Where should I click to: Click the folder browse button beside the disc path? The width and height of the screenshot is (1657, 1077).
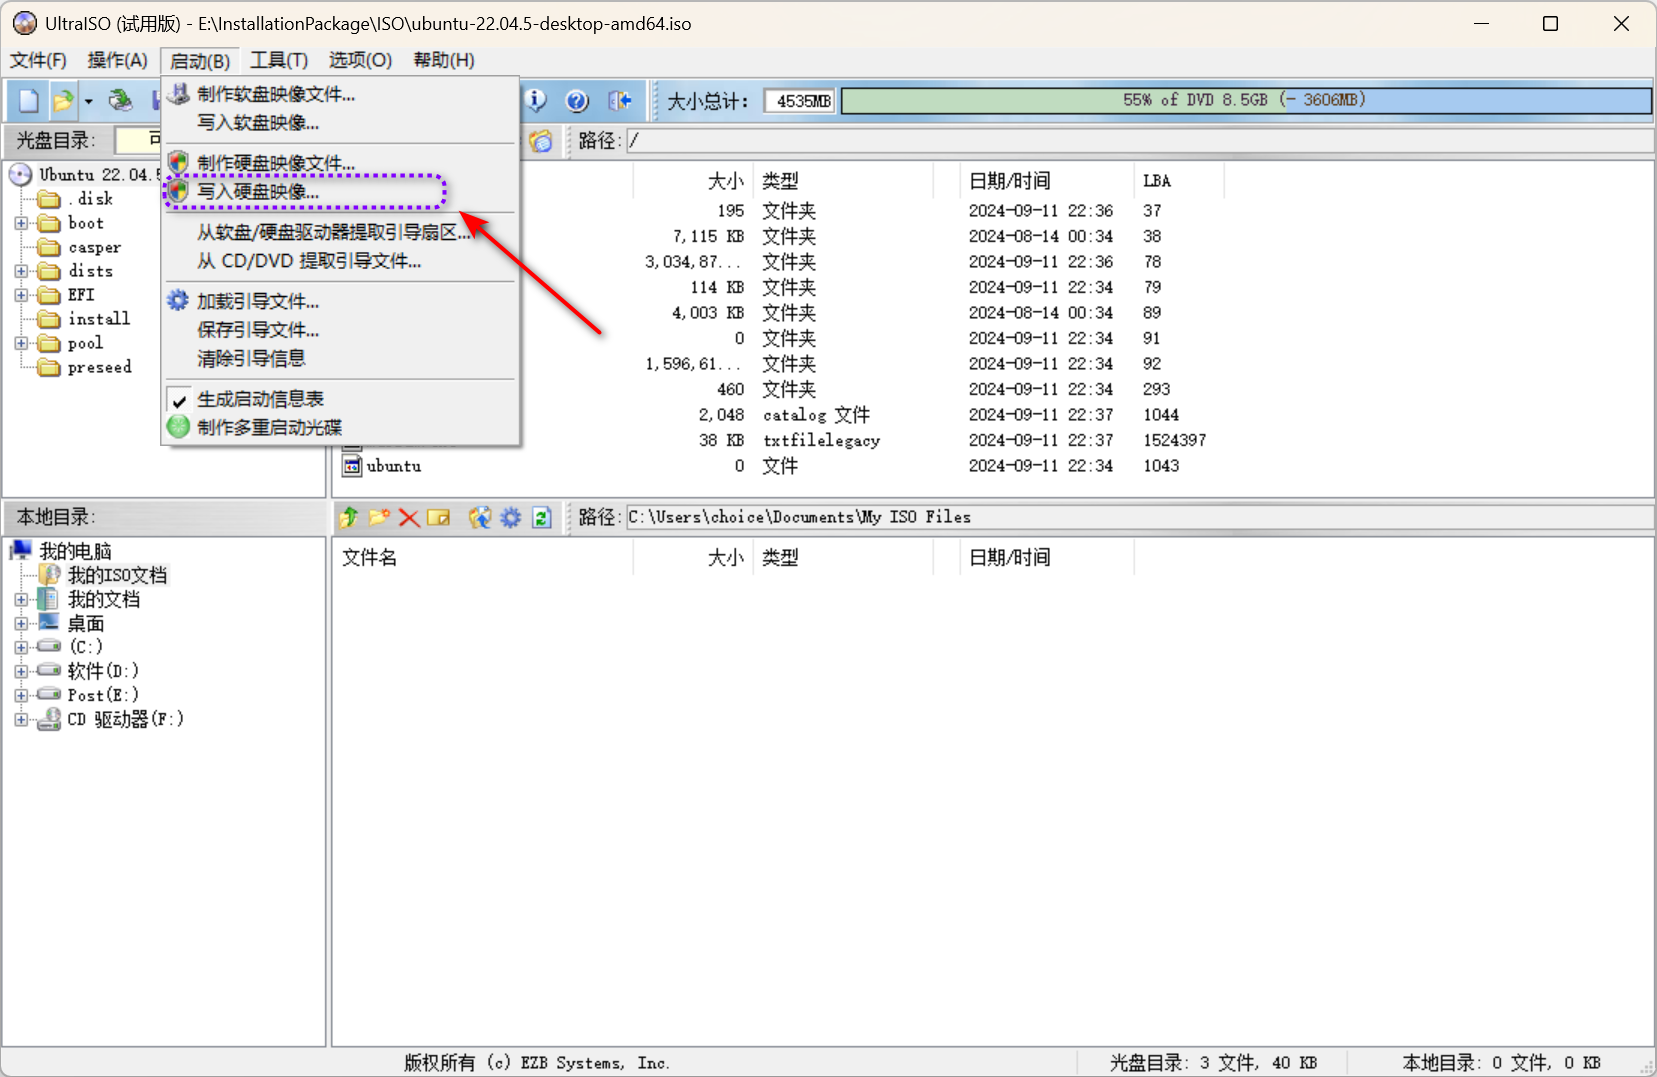click(541, 141)
